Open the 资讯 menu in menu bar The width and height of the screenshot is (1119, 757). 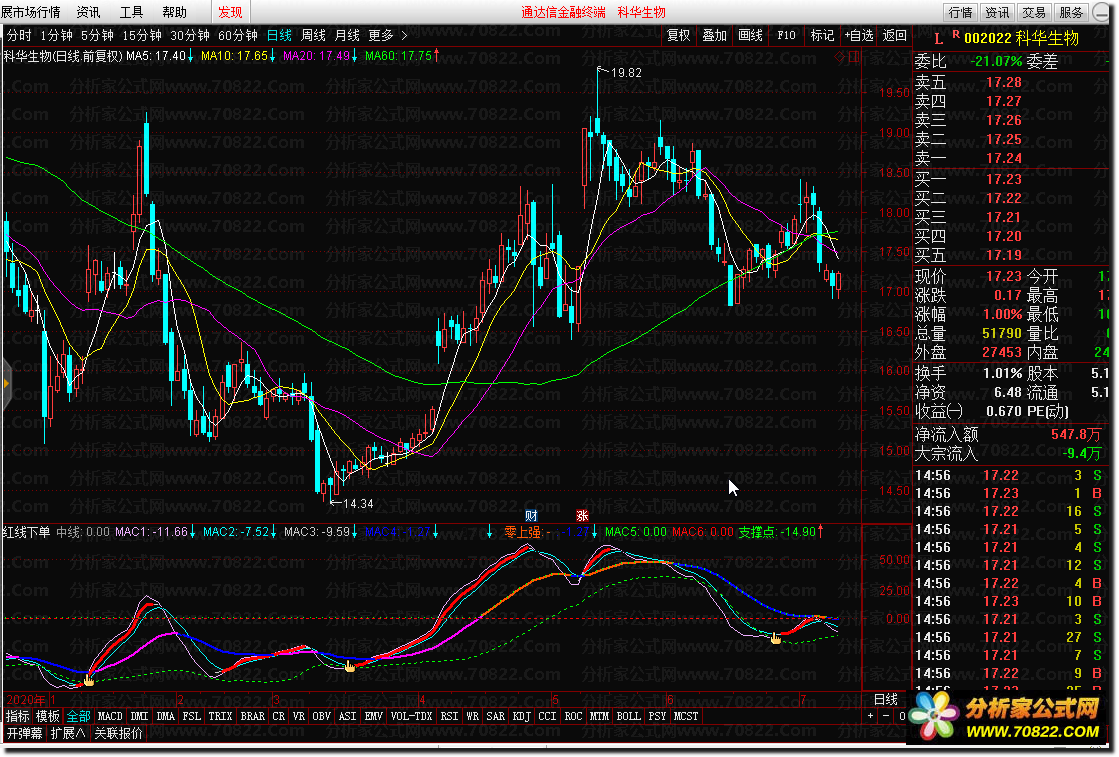(x=88, y=12)
